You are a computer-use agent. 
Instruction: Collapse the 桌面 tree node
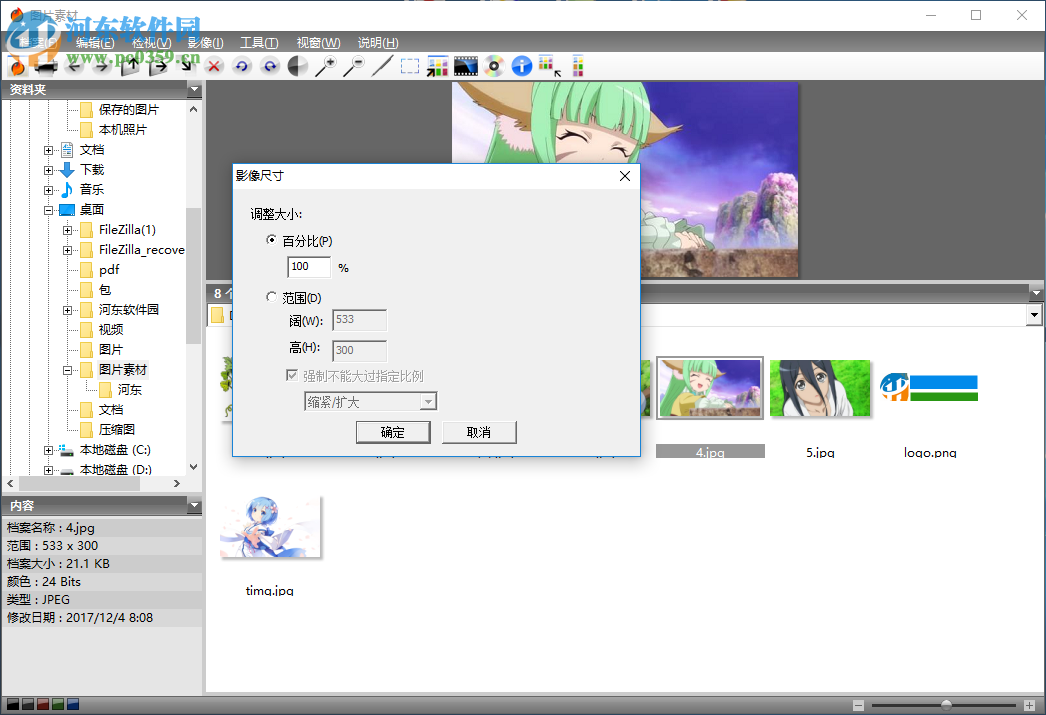click(48, 210)
